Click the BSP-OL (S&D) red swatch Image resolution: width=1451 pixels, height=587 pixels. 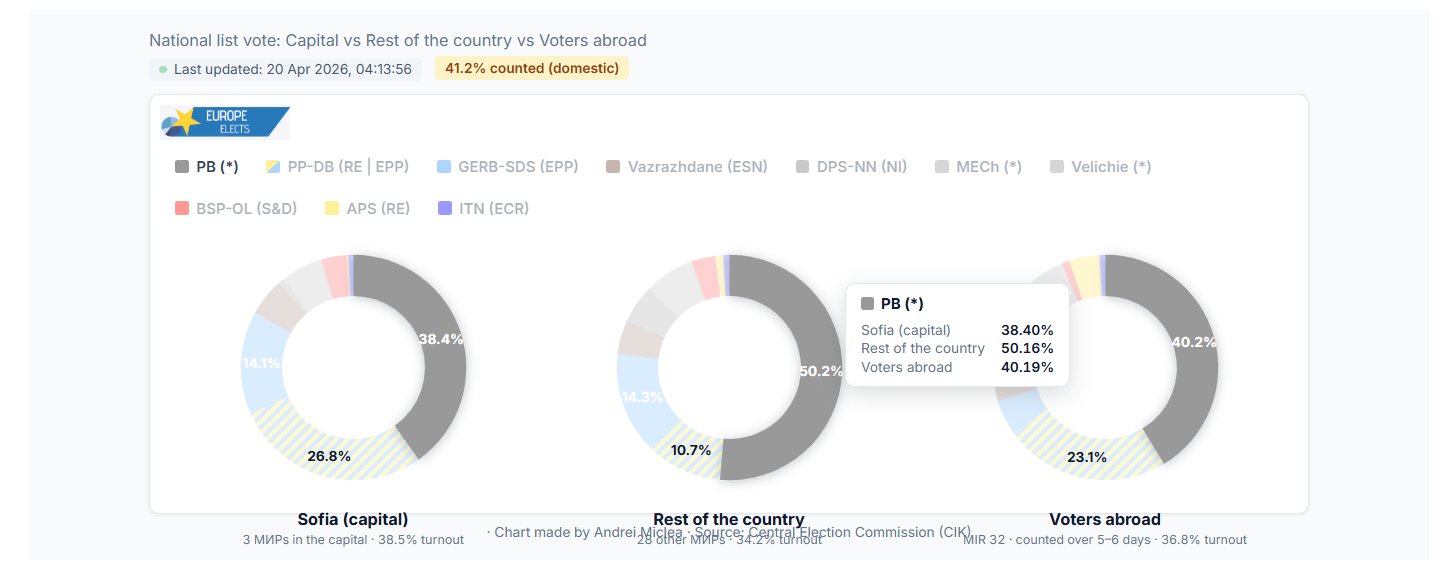(x=182, y=209)
